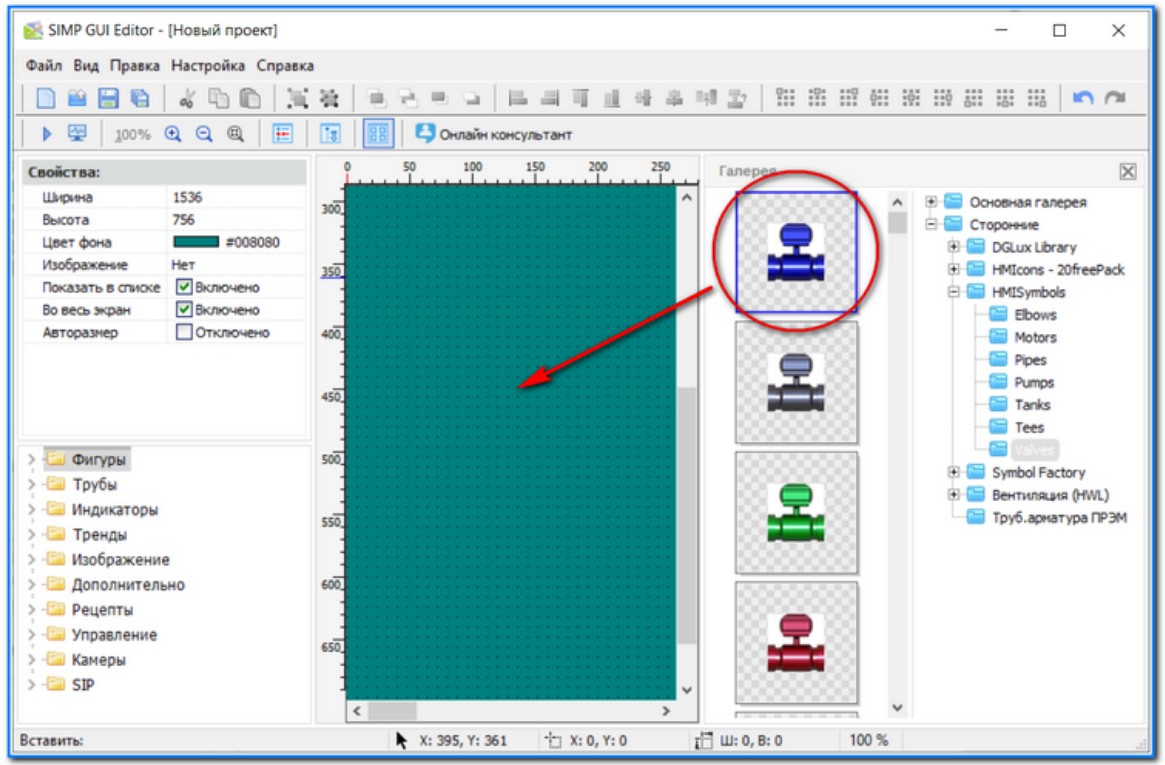Image resolution: width=1165 pixels, height=765 pixels.
Task: Anchor object to the center of grid
Action: 911,98
